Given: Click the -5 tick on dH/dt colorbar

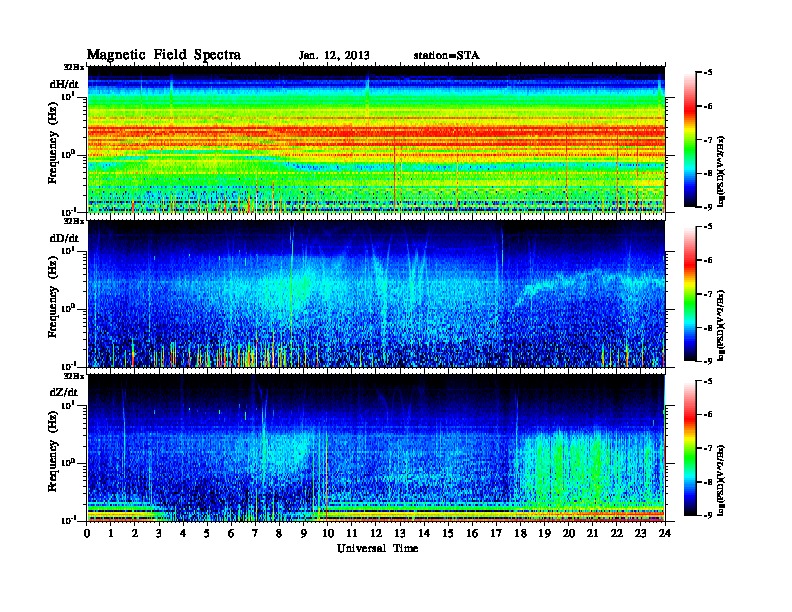Looking at the screenshot, I should click(x=707, y=73).
